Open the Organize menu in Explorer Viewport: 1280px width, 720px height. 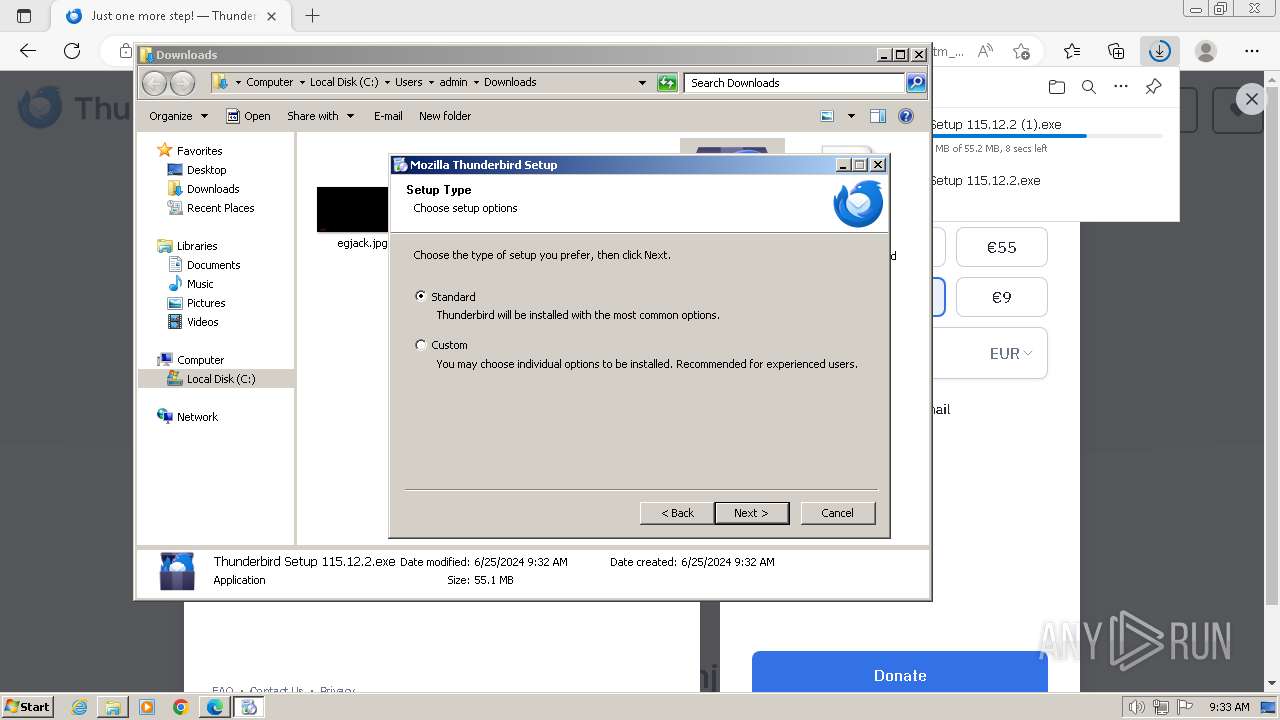tap(178, 116)
